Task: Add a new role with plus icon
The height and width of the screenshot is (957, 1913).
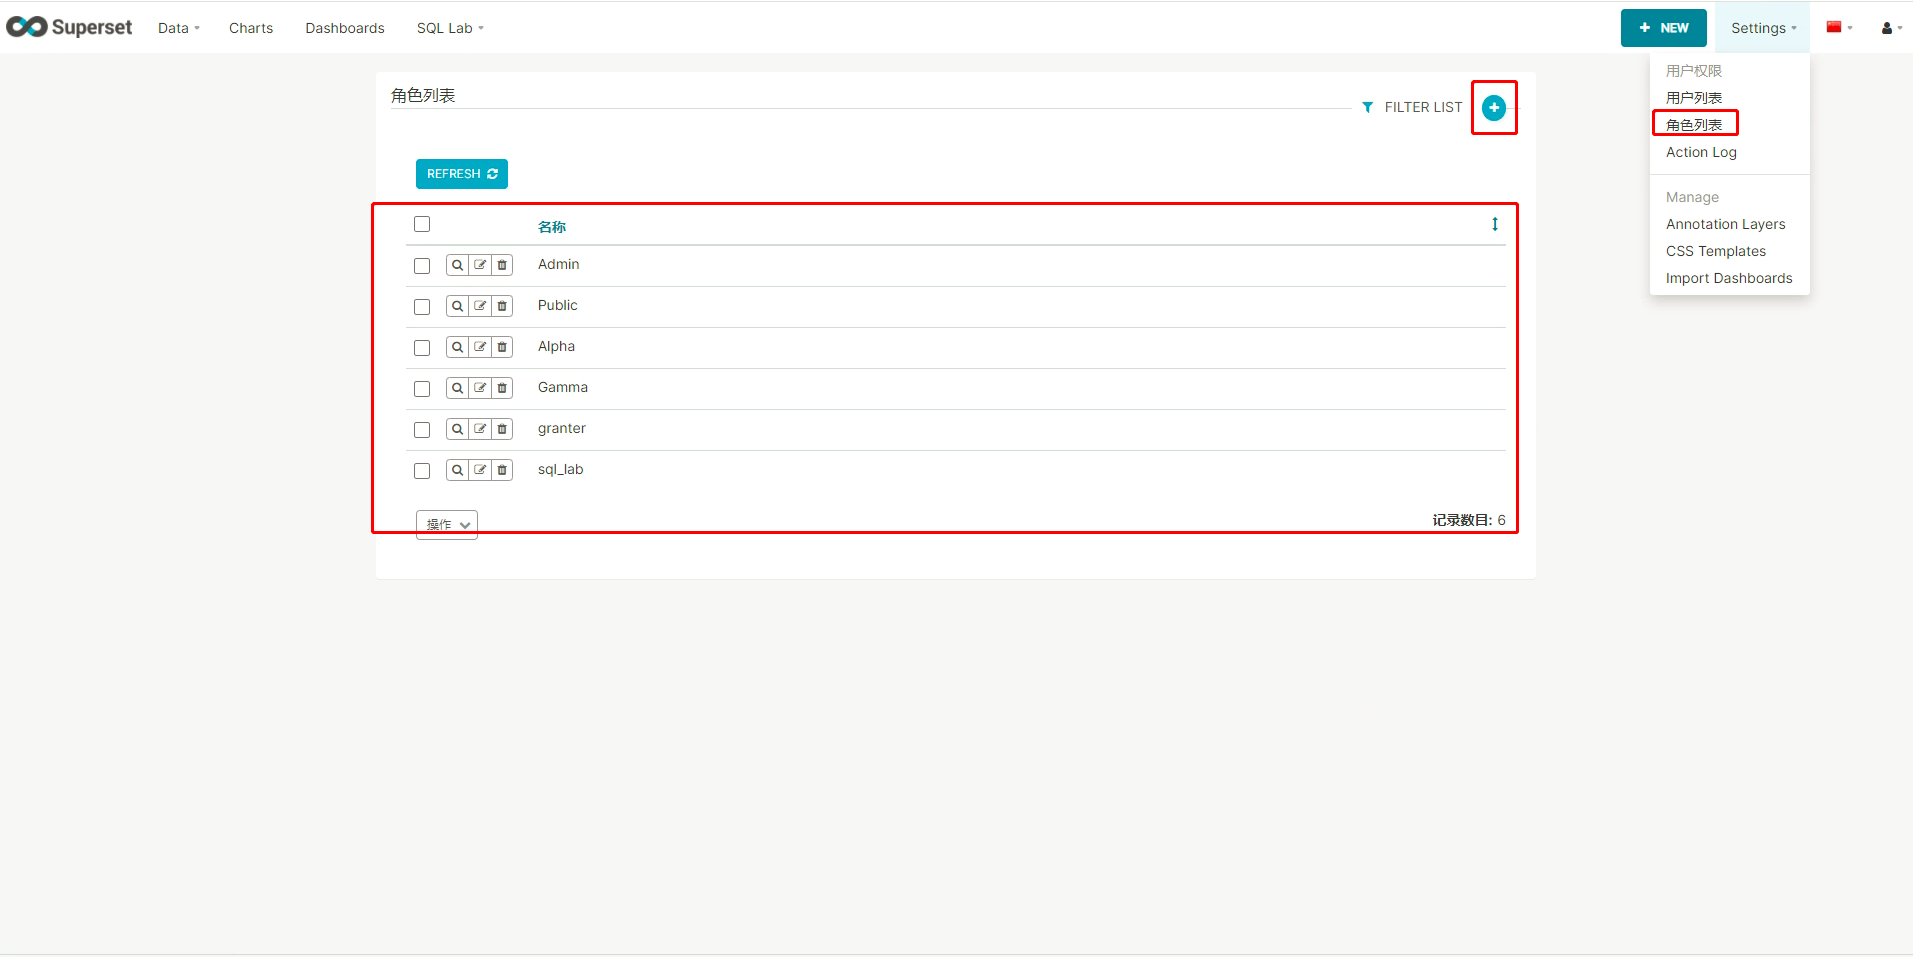Action: (x=1494, y=107)
